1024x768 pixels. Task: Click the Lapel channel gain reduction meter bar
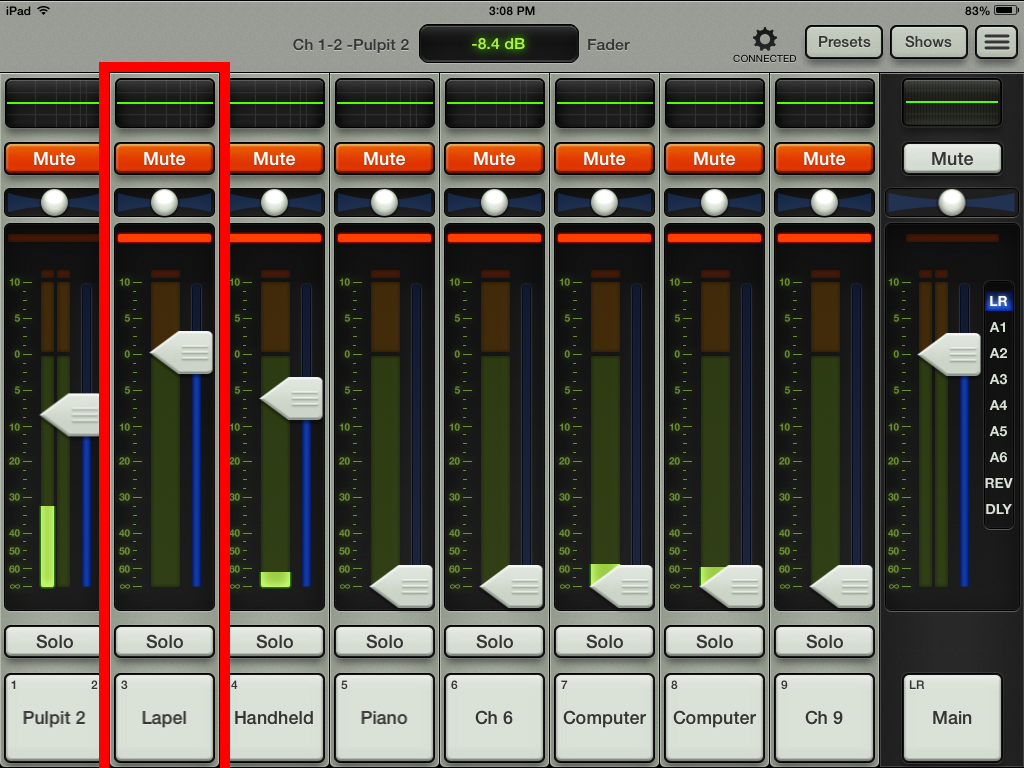165,238
